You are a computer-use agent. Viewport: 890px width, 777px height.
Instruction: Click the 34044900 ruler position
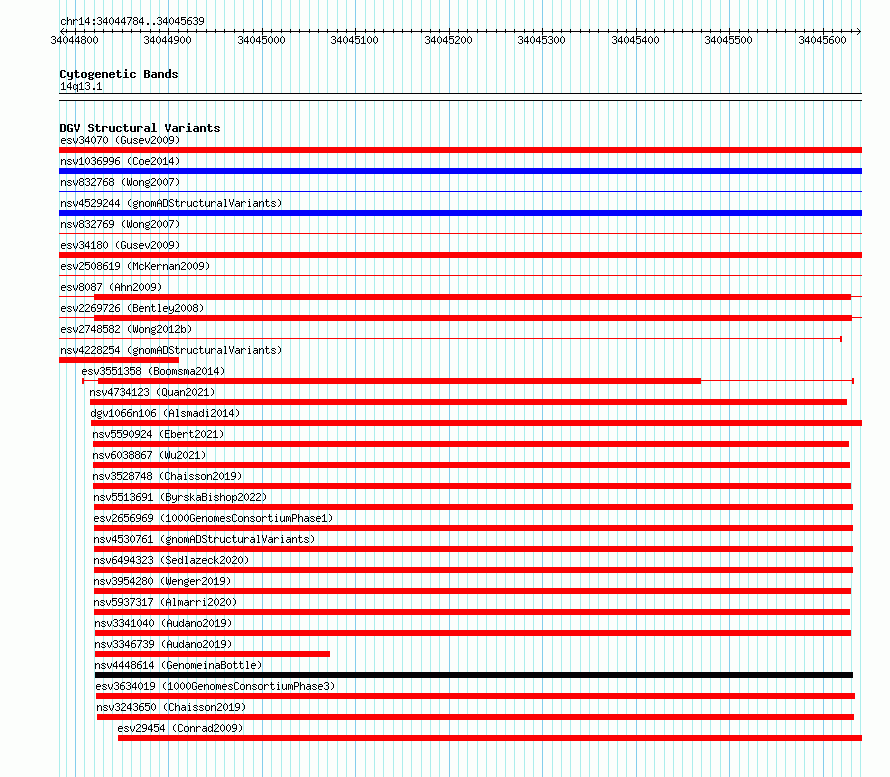point(167,40)
